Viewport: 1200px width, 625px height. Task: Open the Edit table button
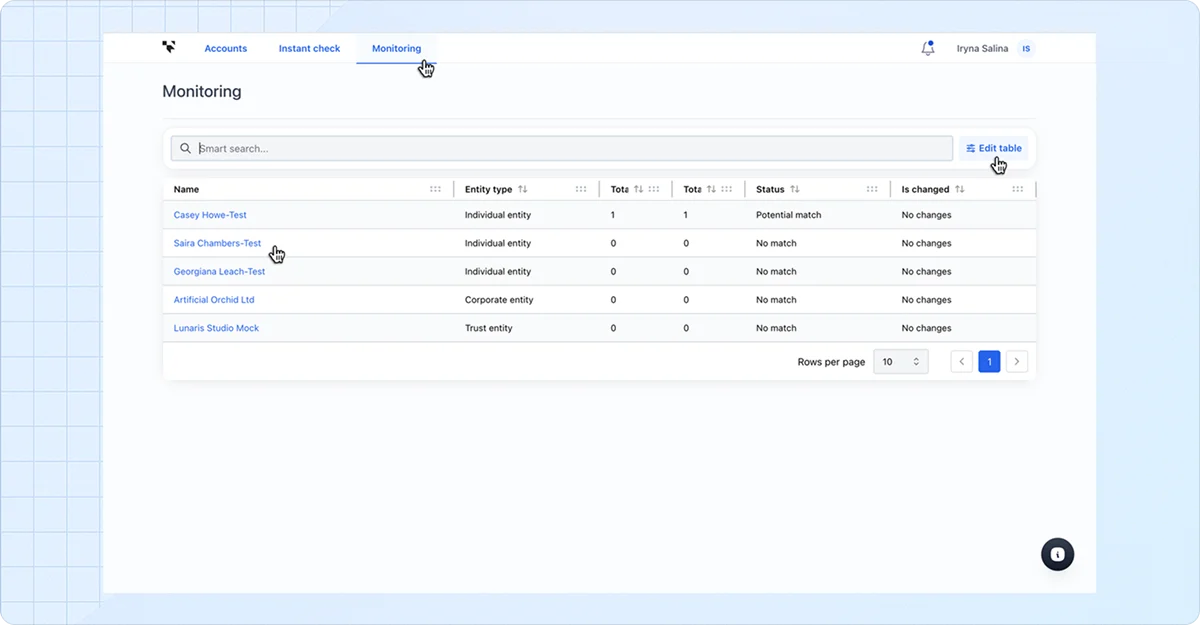(994, 148)
